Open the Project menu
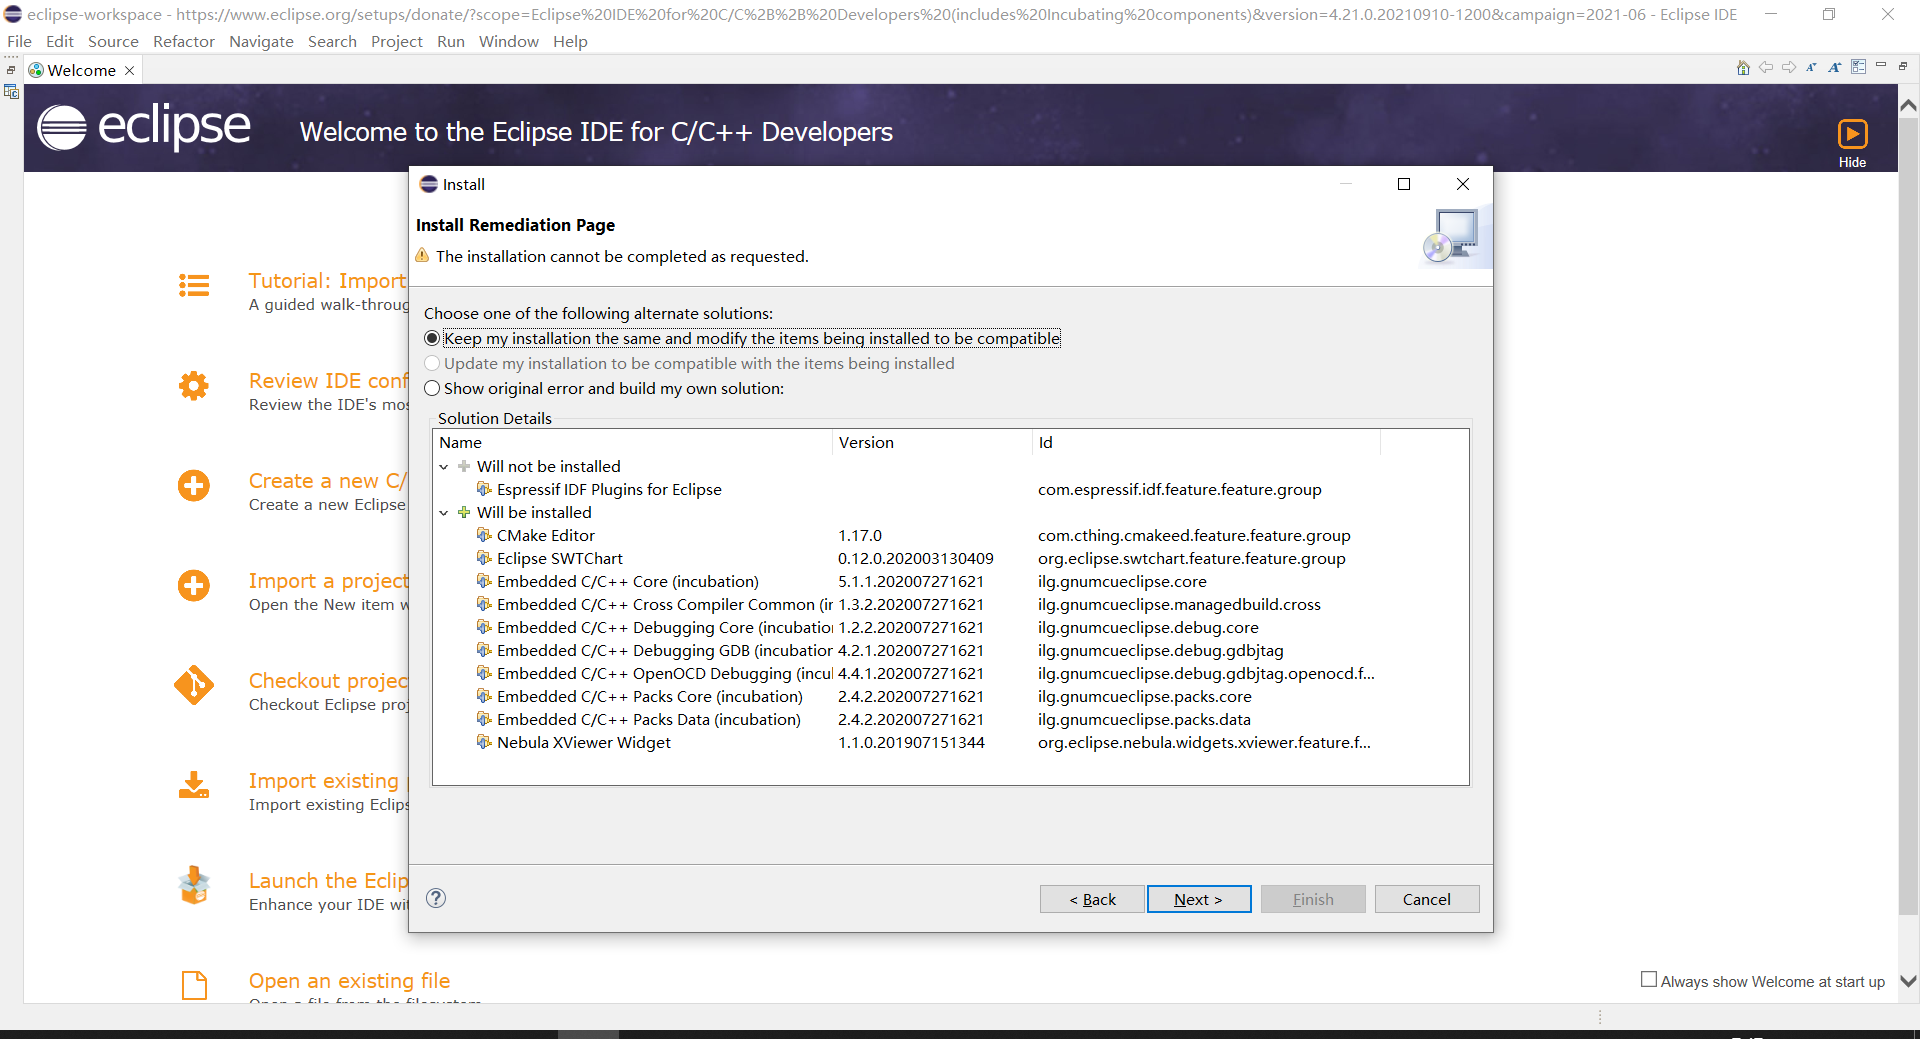The height and width of the screenshot is (1039, 1920). click(x=397, y=41)
